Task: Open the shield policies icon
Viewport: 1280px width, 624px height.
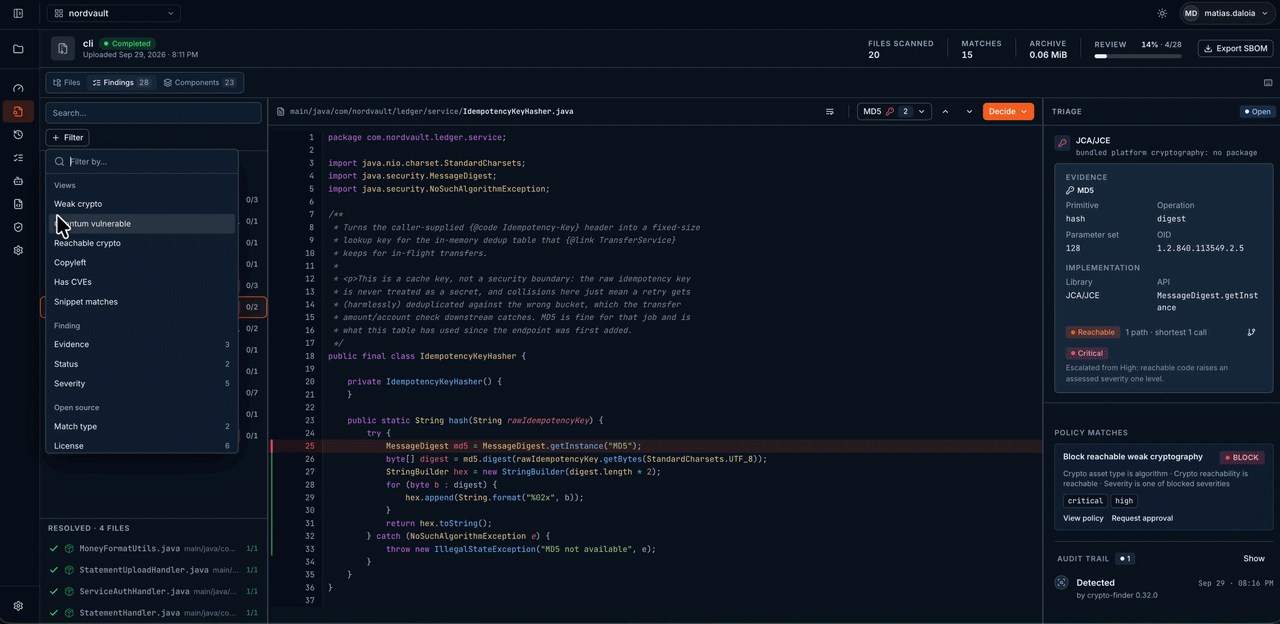Action: tap(18, 227)
